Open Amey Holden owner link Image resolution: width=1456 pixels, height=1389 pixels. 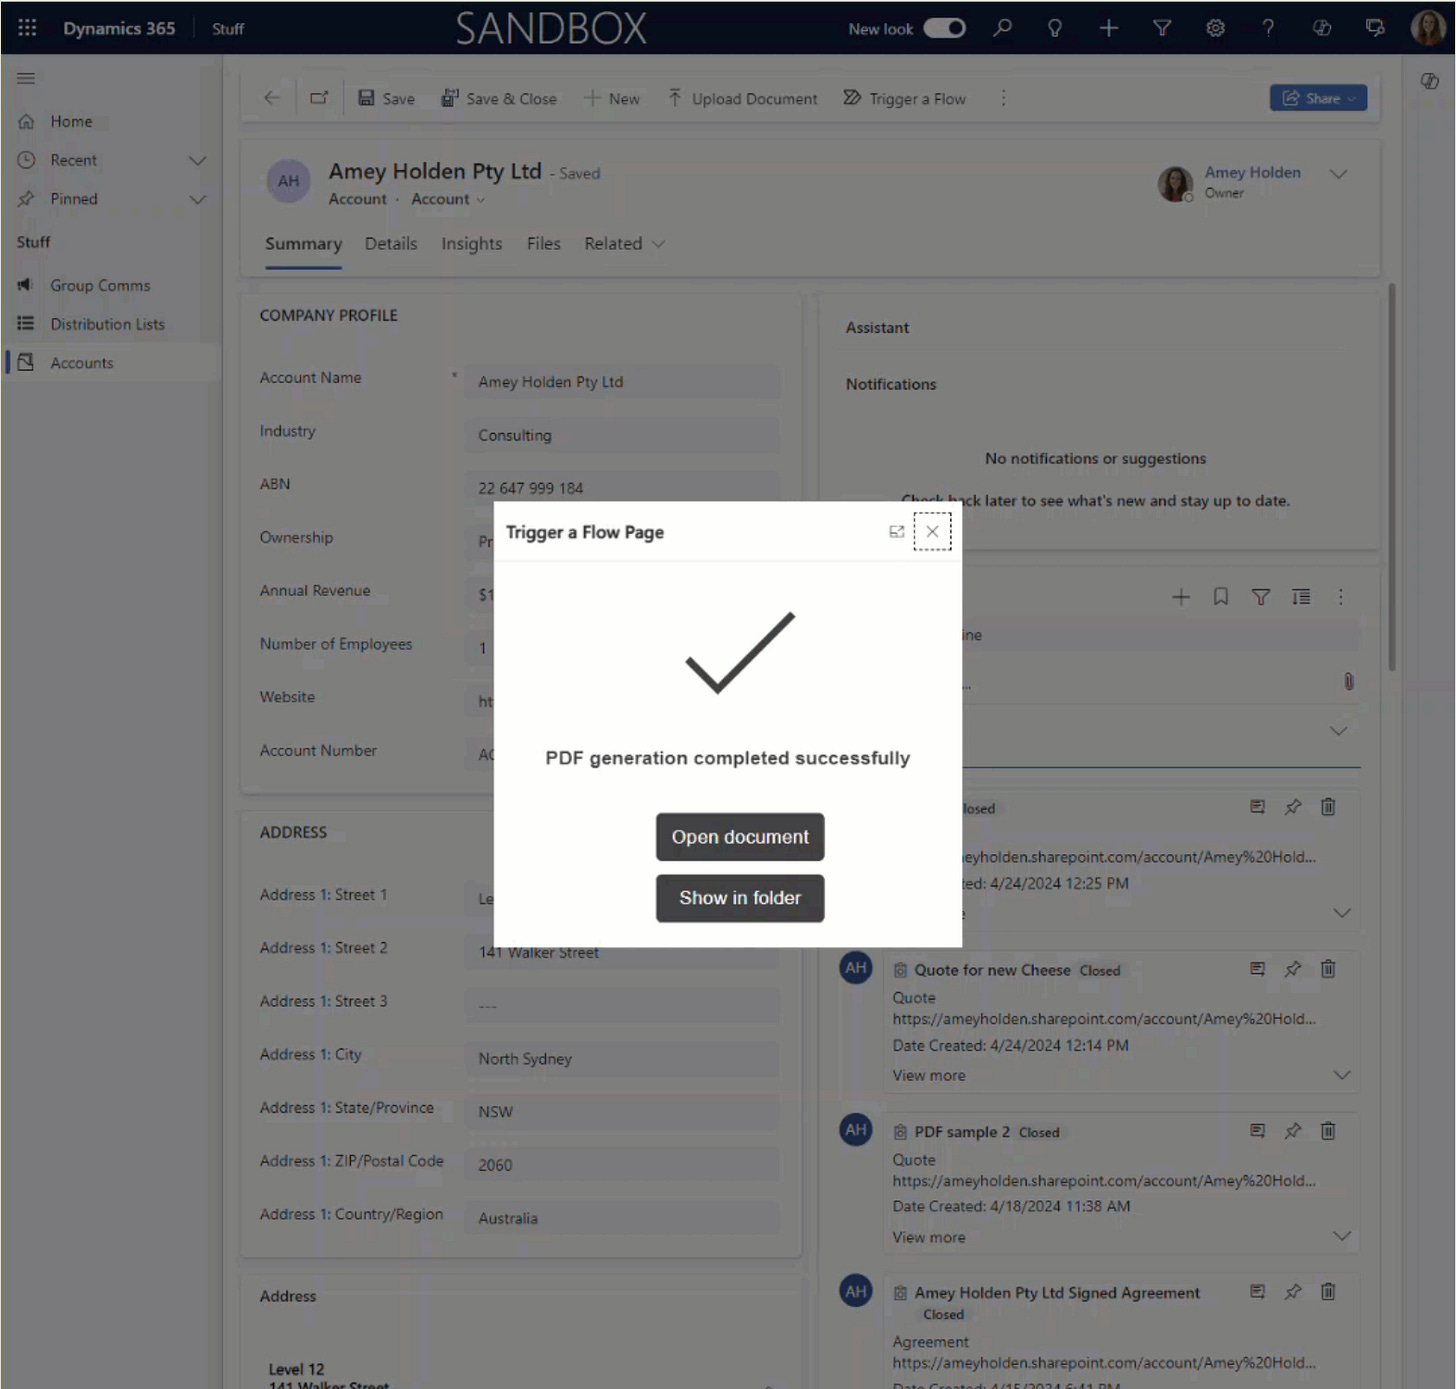point(1252,172)
